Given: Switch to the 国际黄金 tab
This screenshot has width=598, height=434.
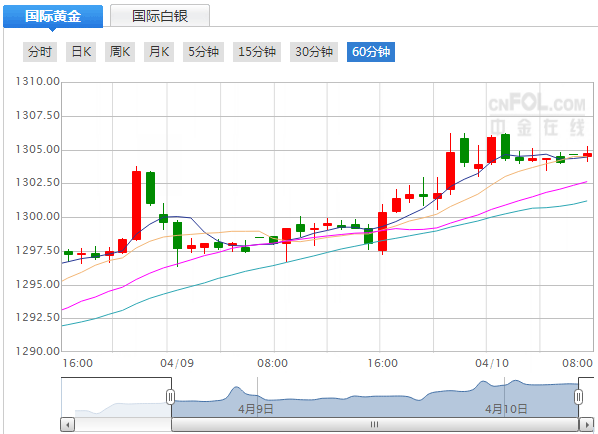Looking at the screenshot, I should pyautogui.click(x=53, y=16).
